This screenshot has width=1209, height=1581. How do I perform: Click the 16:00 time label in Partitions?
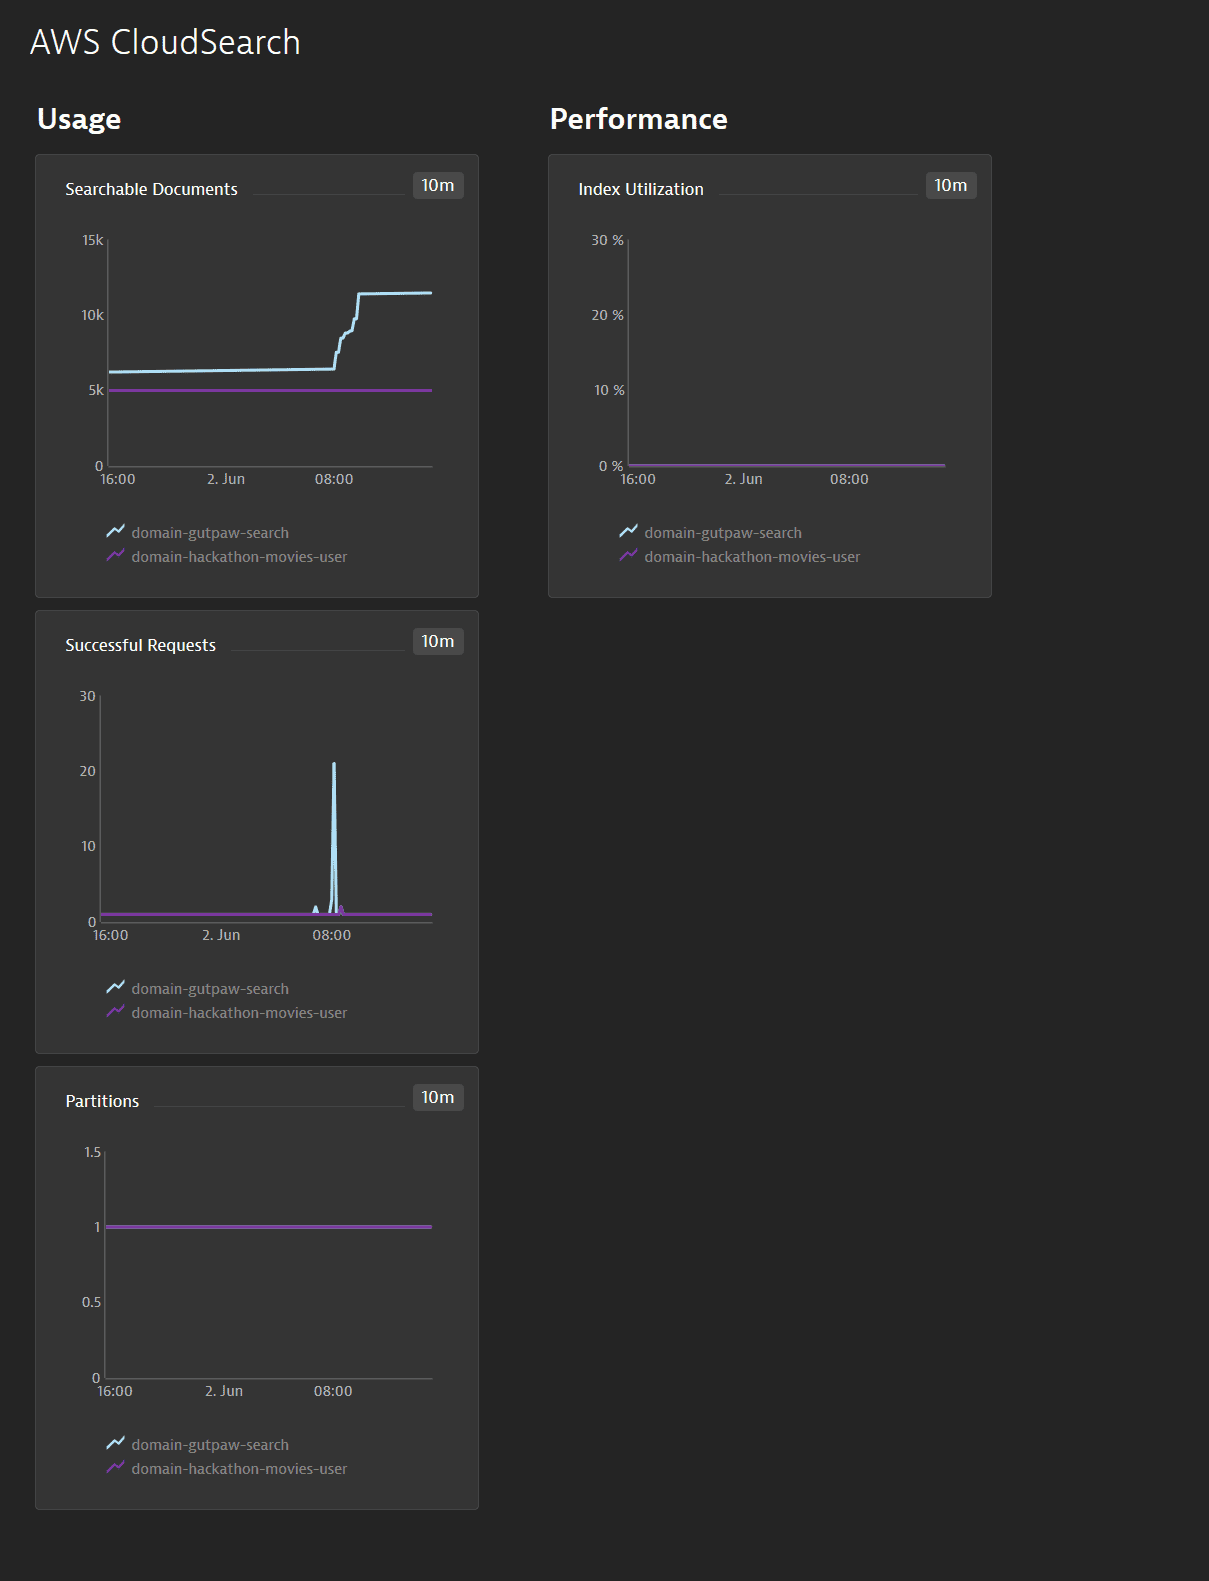click(115, 1391)
